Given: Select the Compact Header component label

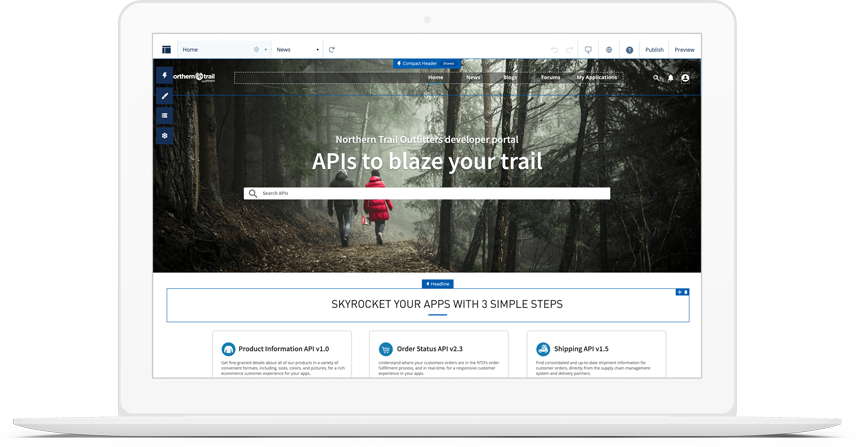Looking at the screenshot, I should [x=427, y=63].
